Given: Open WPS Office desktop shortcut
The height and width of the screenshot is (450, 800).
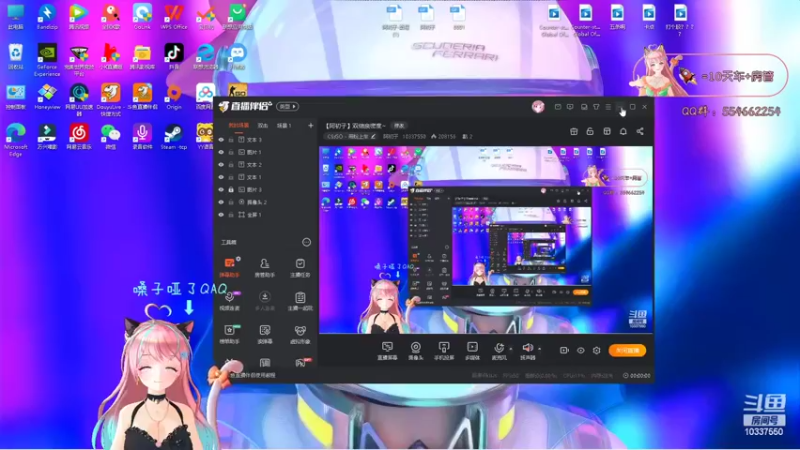Looking at the screenshot, I should click(x=173, y=17).
